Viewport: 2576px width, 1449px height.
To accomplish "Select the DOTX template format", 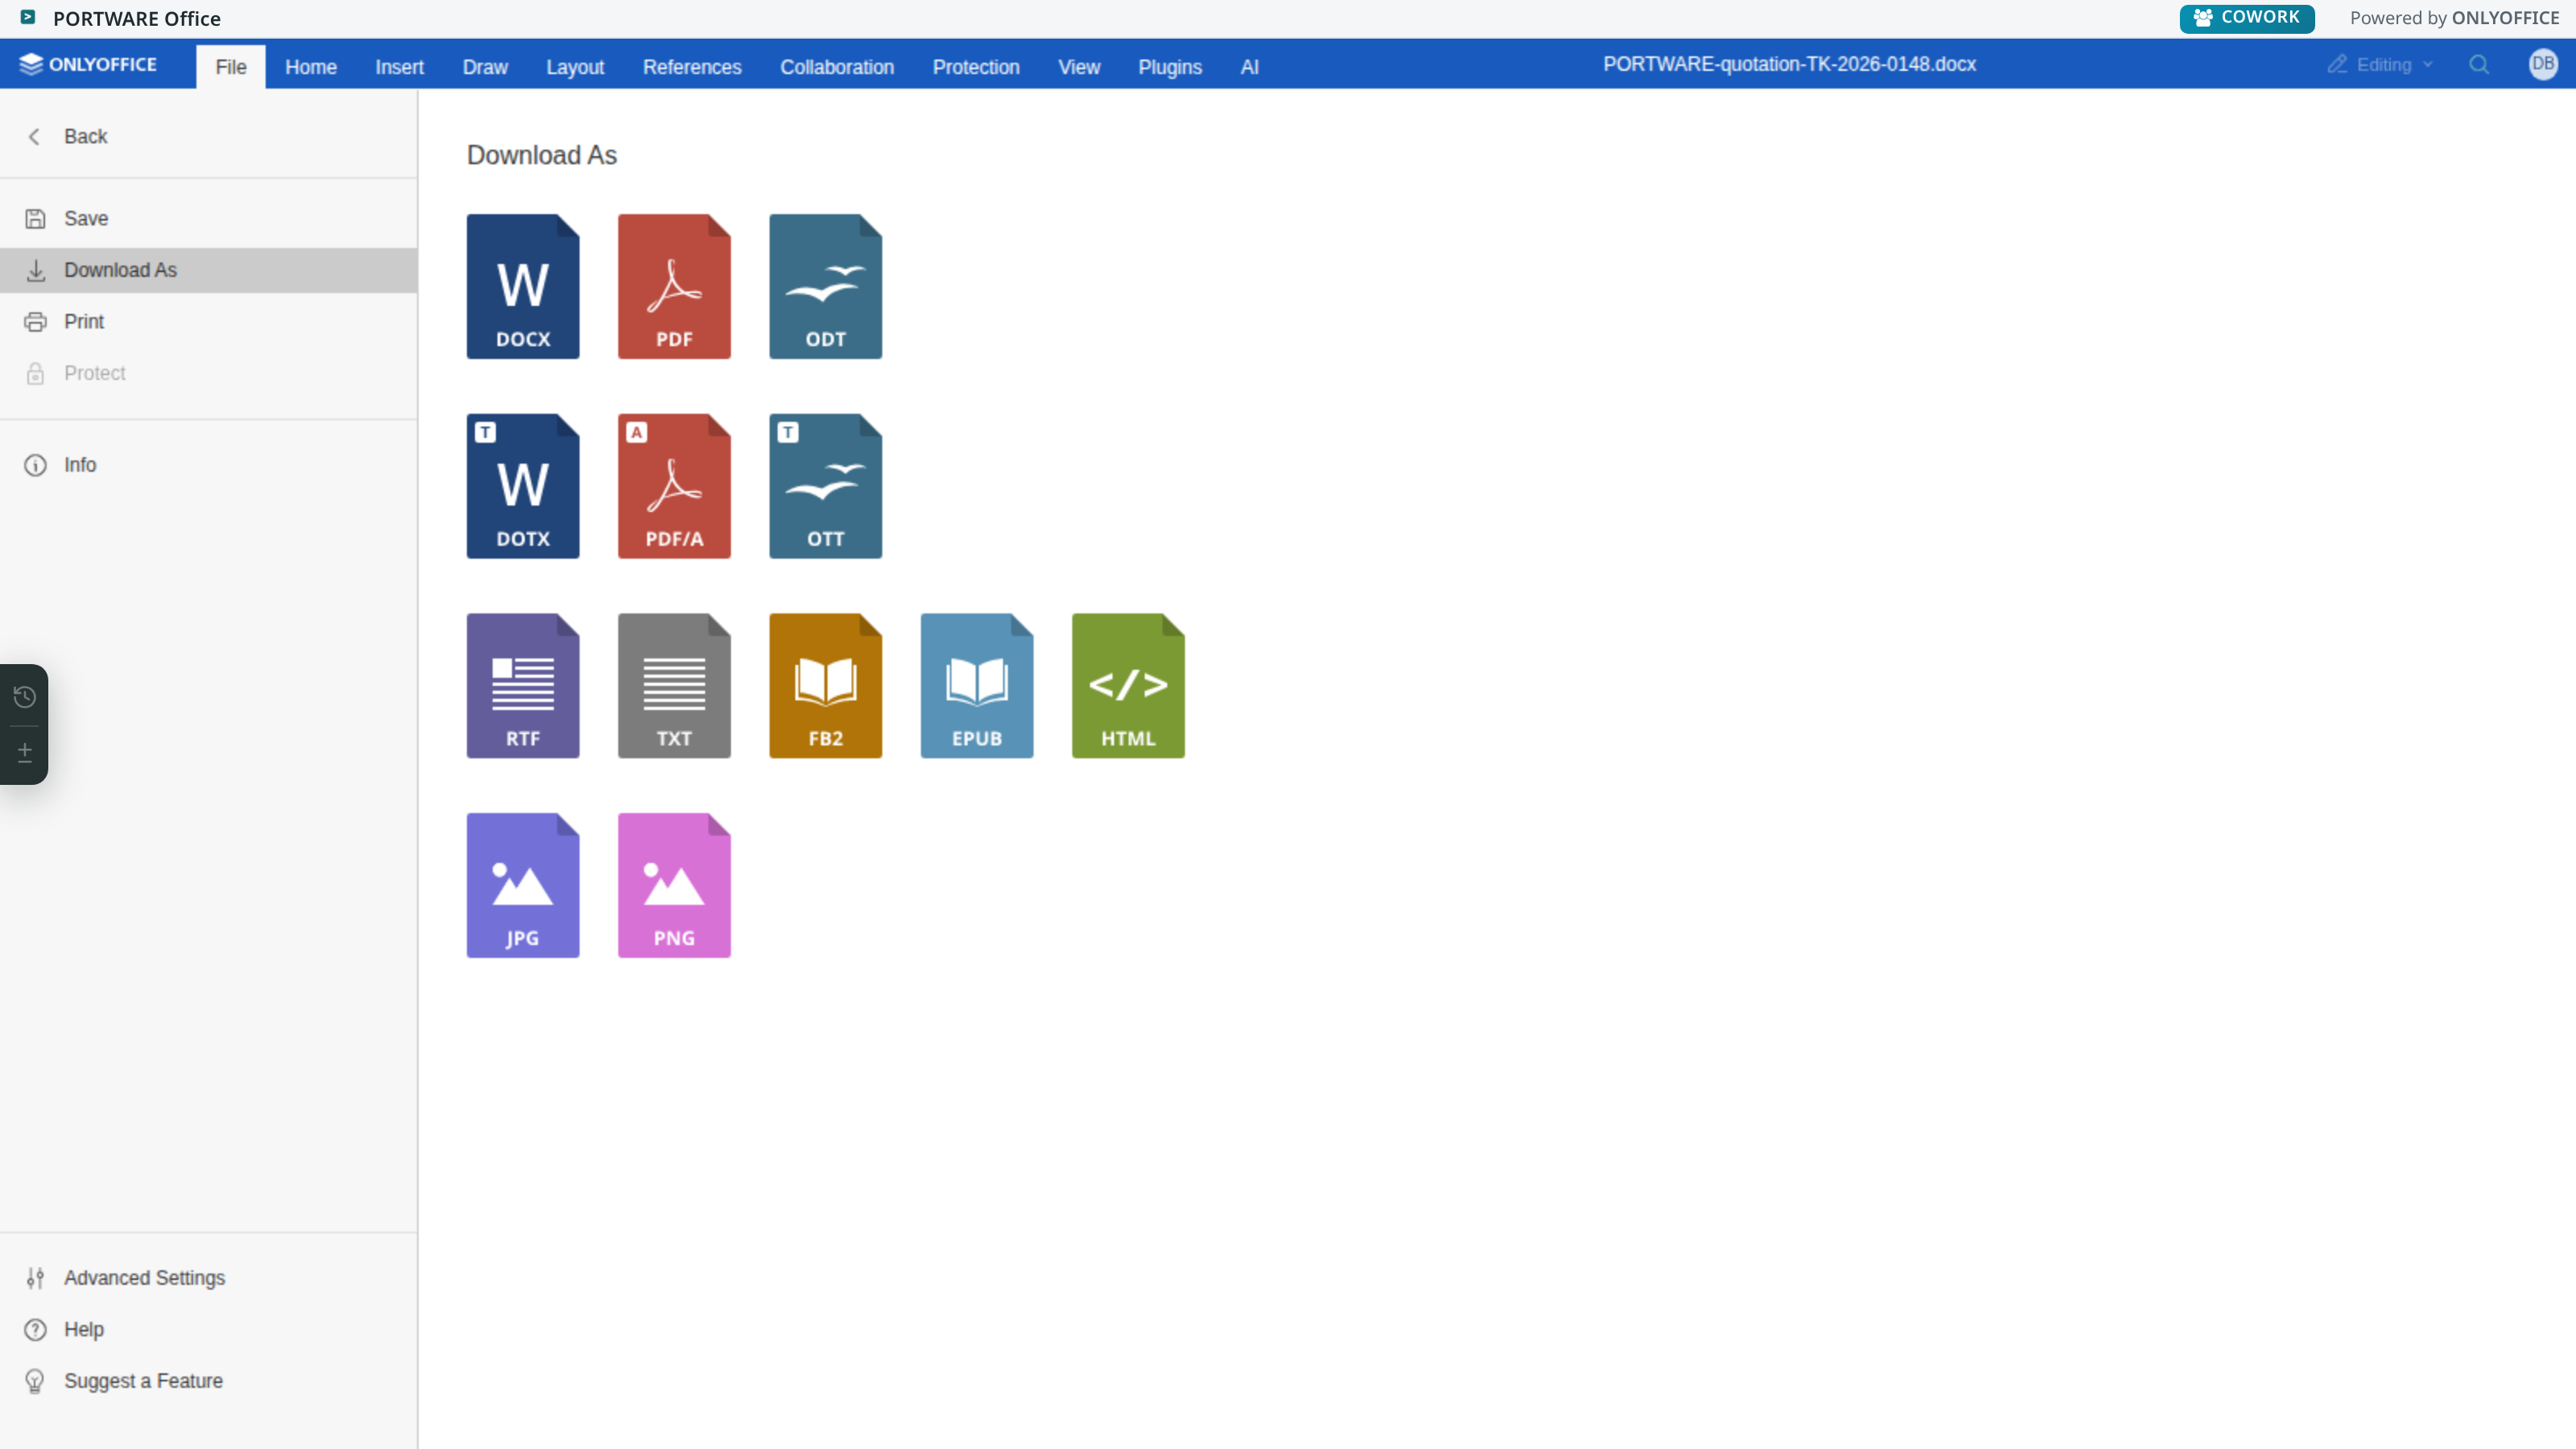I will click(523, 486).
